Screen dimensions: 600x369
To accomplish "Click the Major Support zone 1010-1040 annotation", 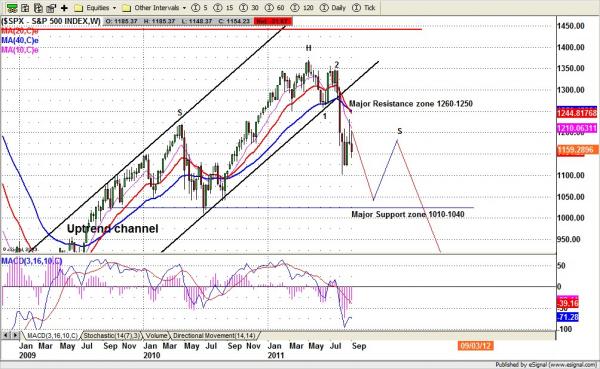I will click(408, 214).
